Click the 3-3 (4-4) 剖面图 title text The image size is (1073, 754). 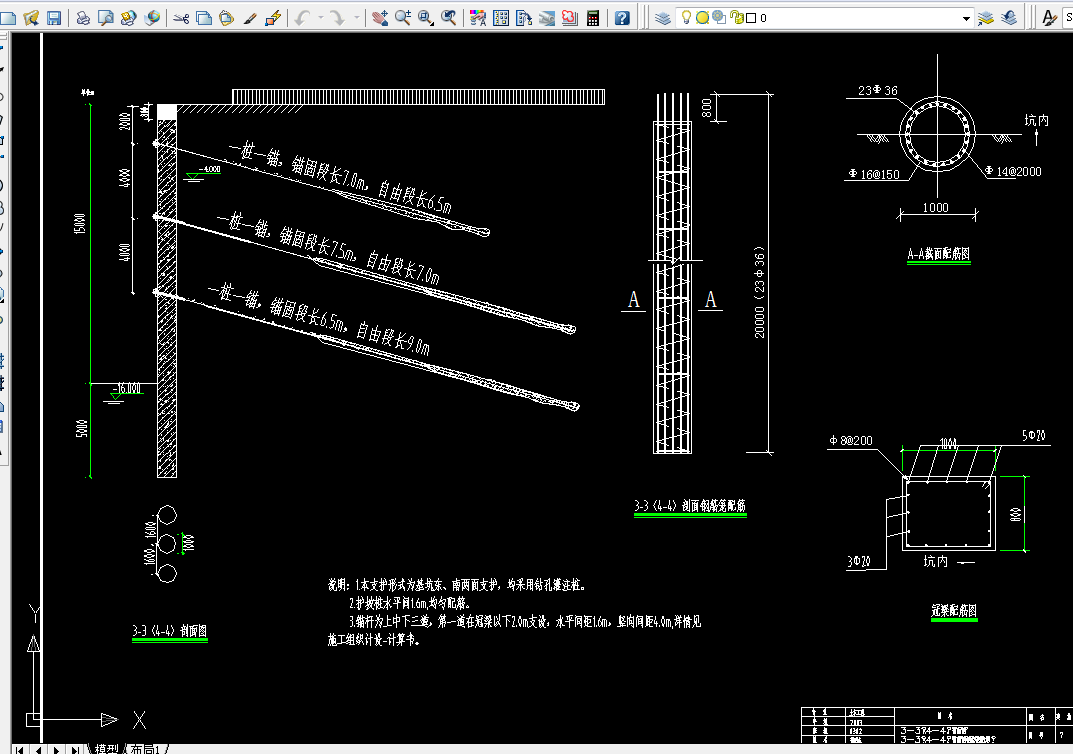[170, 631]
